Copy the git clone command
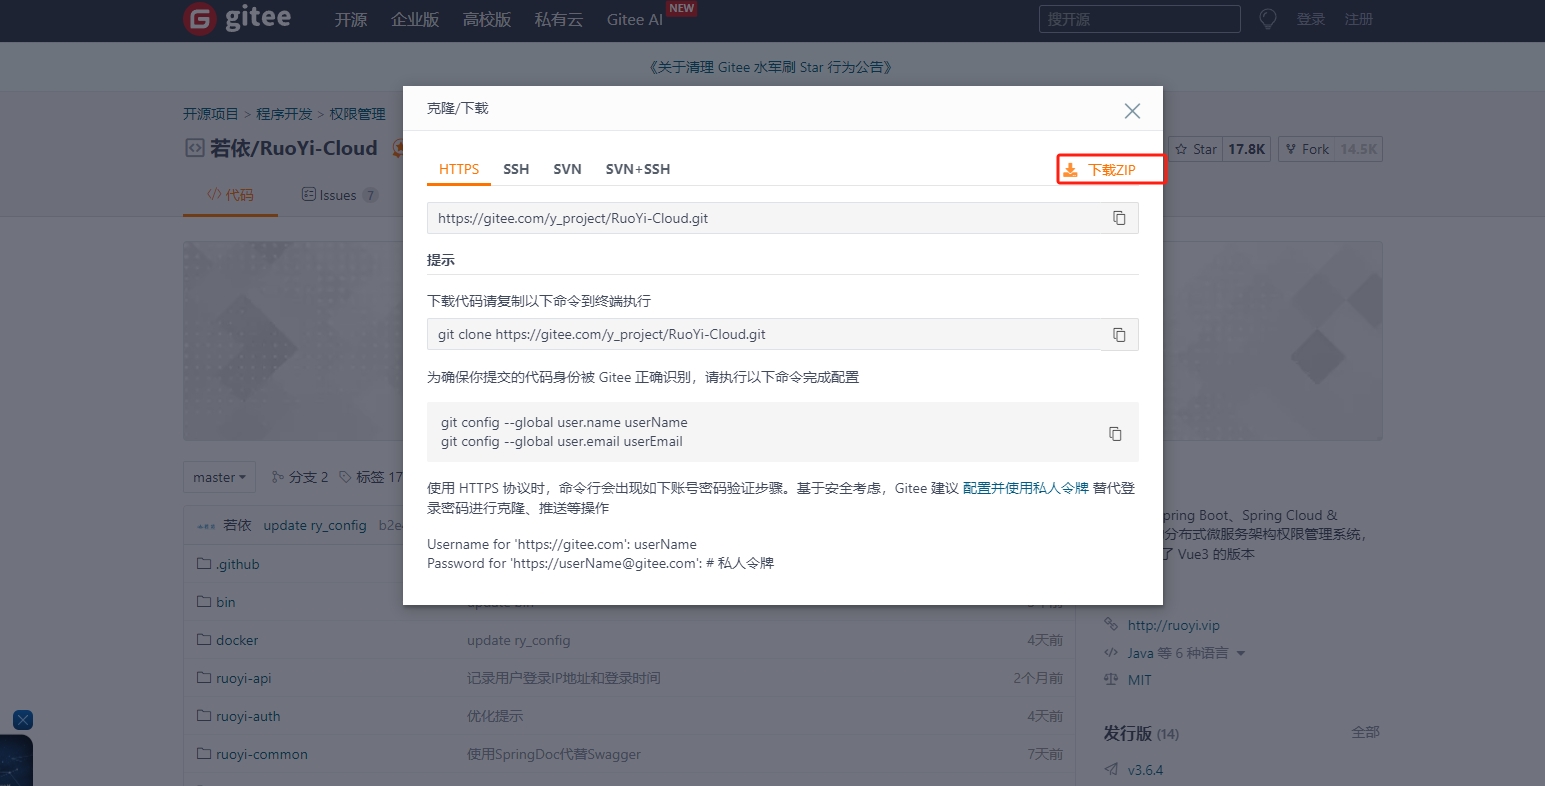The width and height of the screenshot is (1545, 786). pos(1120,335)
